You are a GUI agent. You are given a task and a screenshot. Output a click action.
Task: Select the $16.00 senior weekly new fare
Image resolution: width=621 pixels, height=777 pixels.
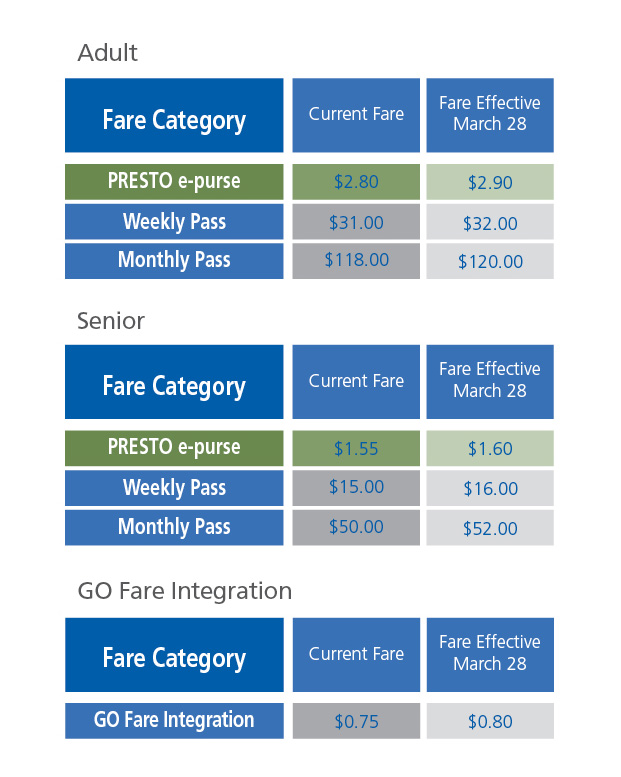pyautogui.click(x=490, y=488)
